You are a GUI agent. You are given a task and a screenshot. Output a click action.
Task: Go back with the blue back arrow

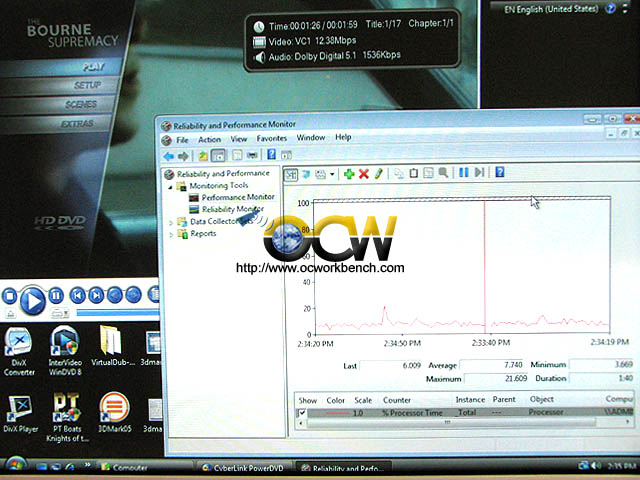[x=168, y=156]
